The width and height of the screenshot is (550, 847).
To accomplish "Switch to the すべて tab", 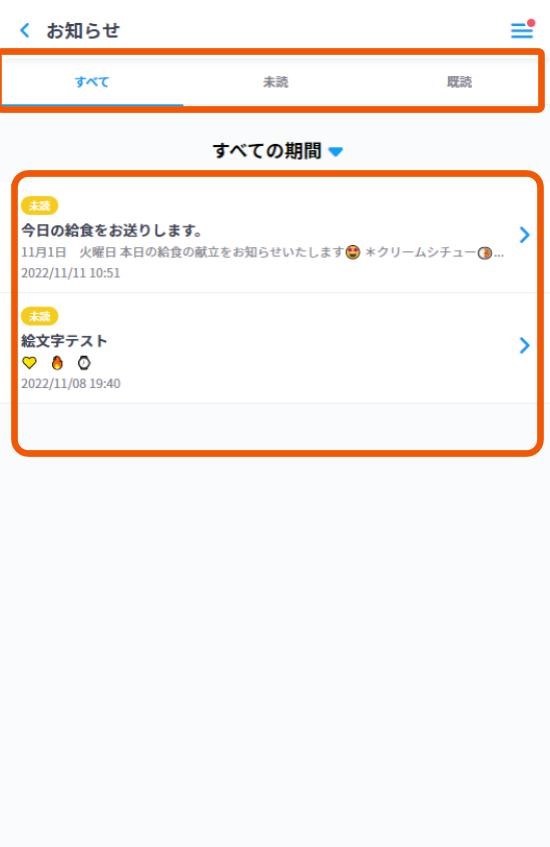I will 92,82.
